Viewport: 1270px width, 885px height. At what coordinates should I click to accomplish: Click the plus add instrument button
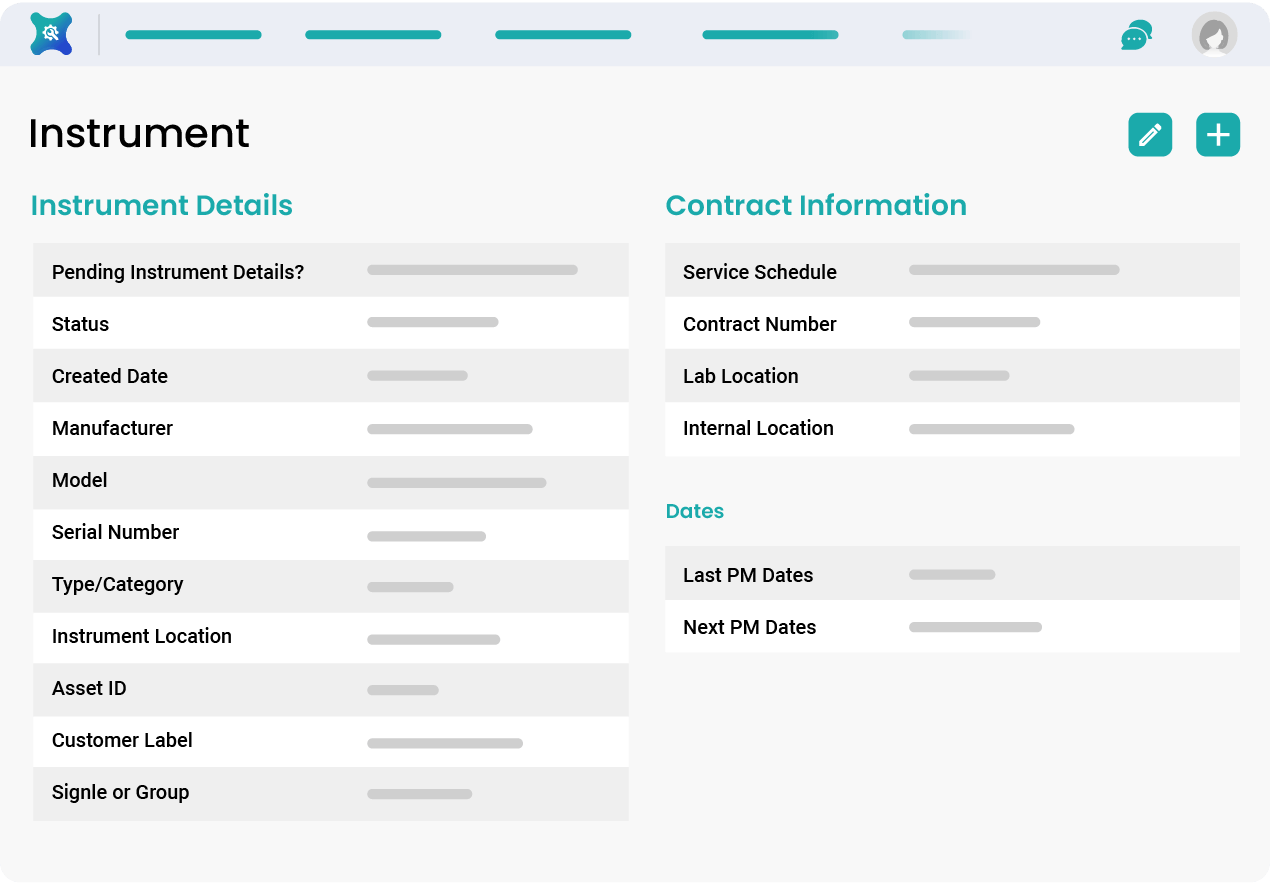point(1218,135)
